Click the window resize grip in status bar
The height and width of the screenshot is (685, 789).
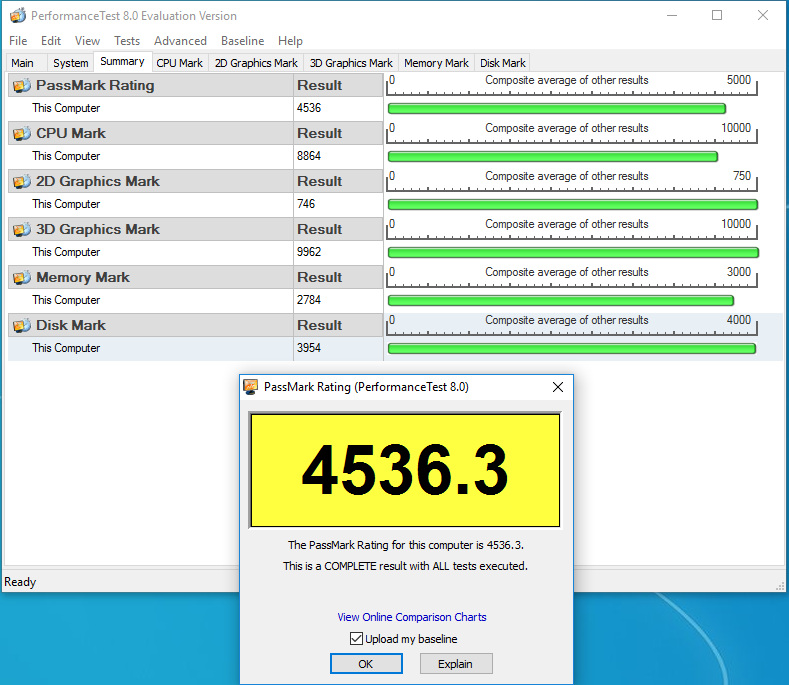pos(780,586)
